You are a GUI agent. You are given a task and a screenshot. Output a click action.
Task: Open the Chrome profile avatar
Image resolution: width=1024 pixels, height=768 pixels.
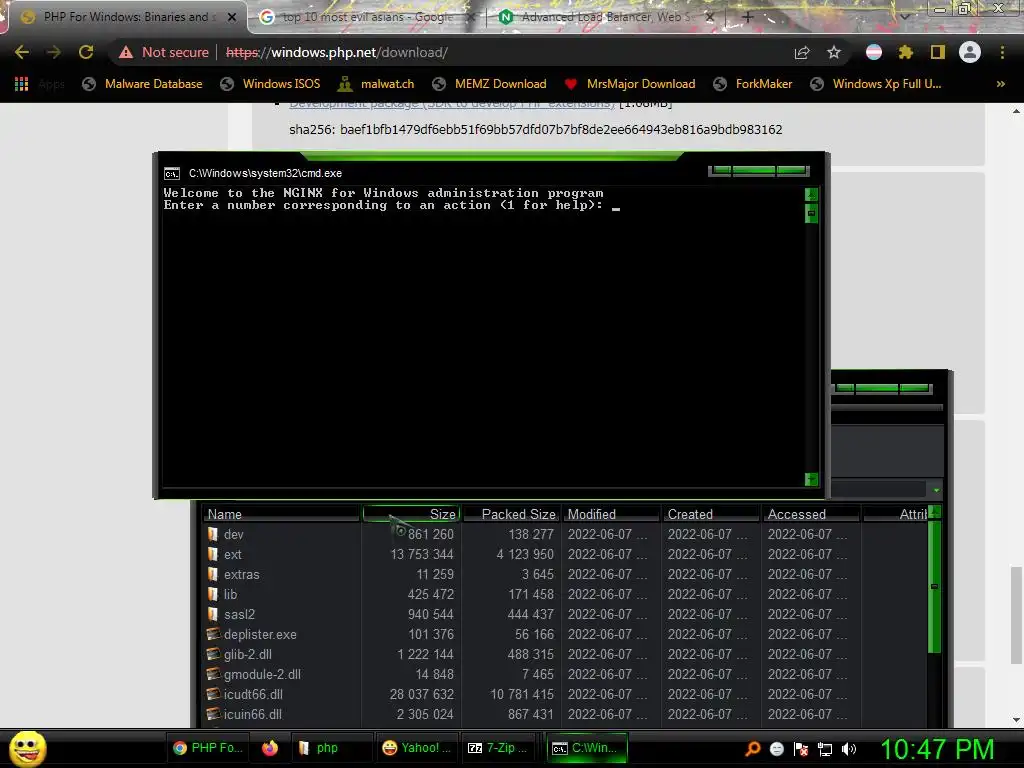(x=970, y=52)
